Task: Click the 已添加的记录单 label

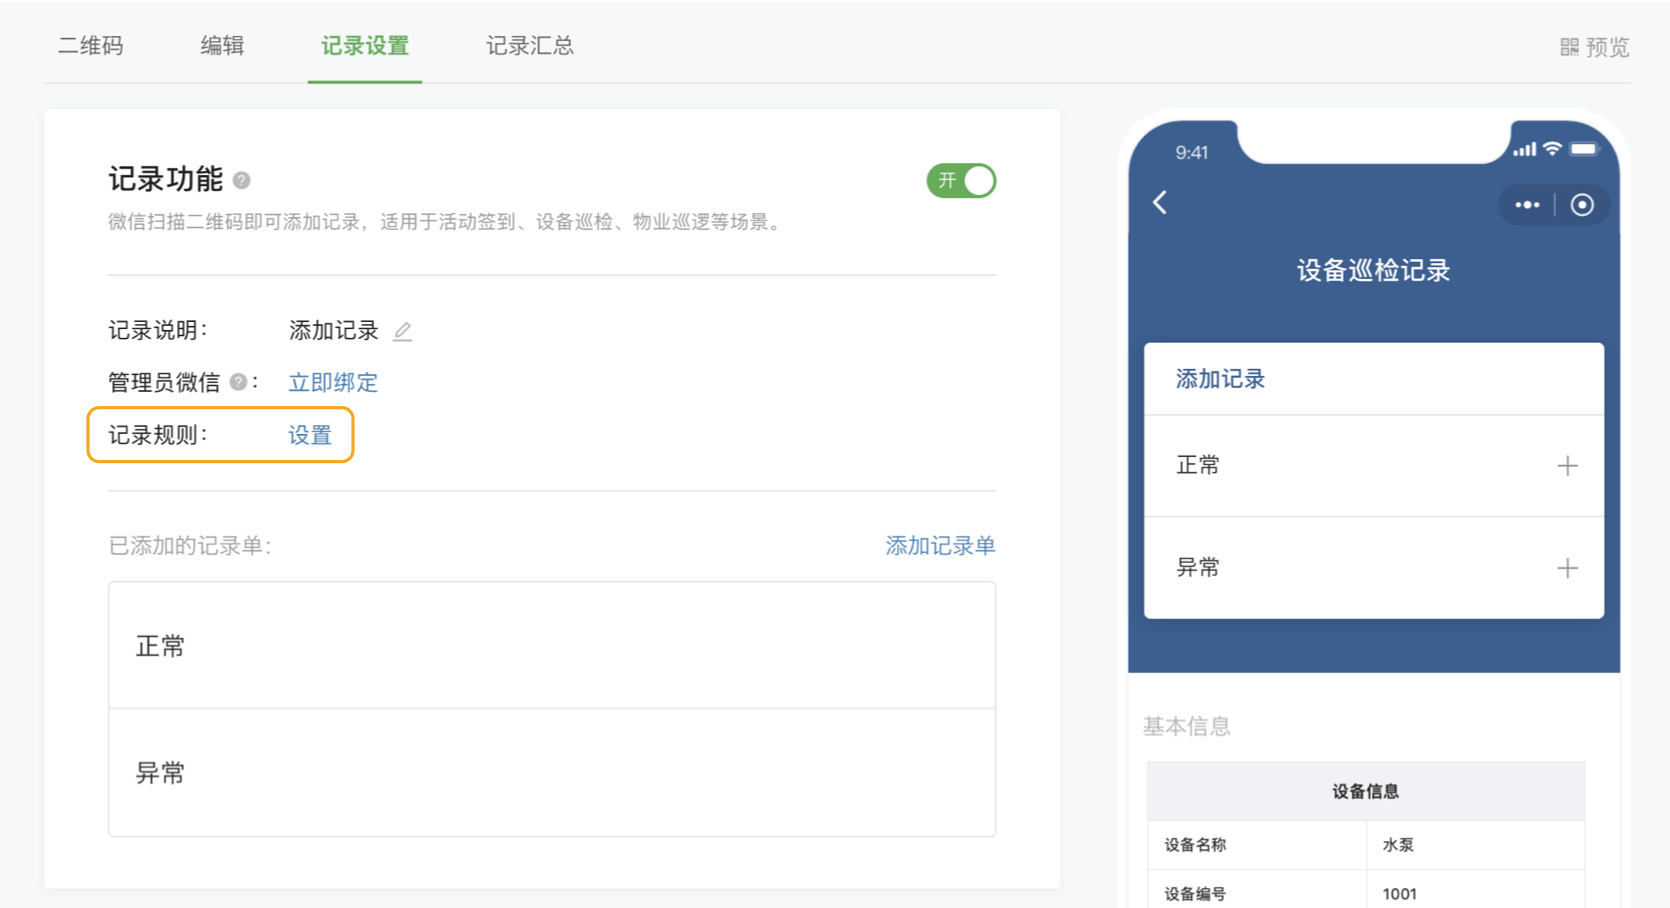Action: click(190, 546)
